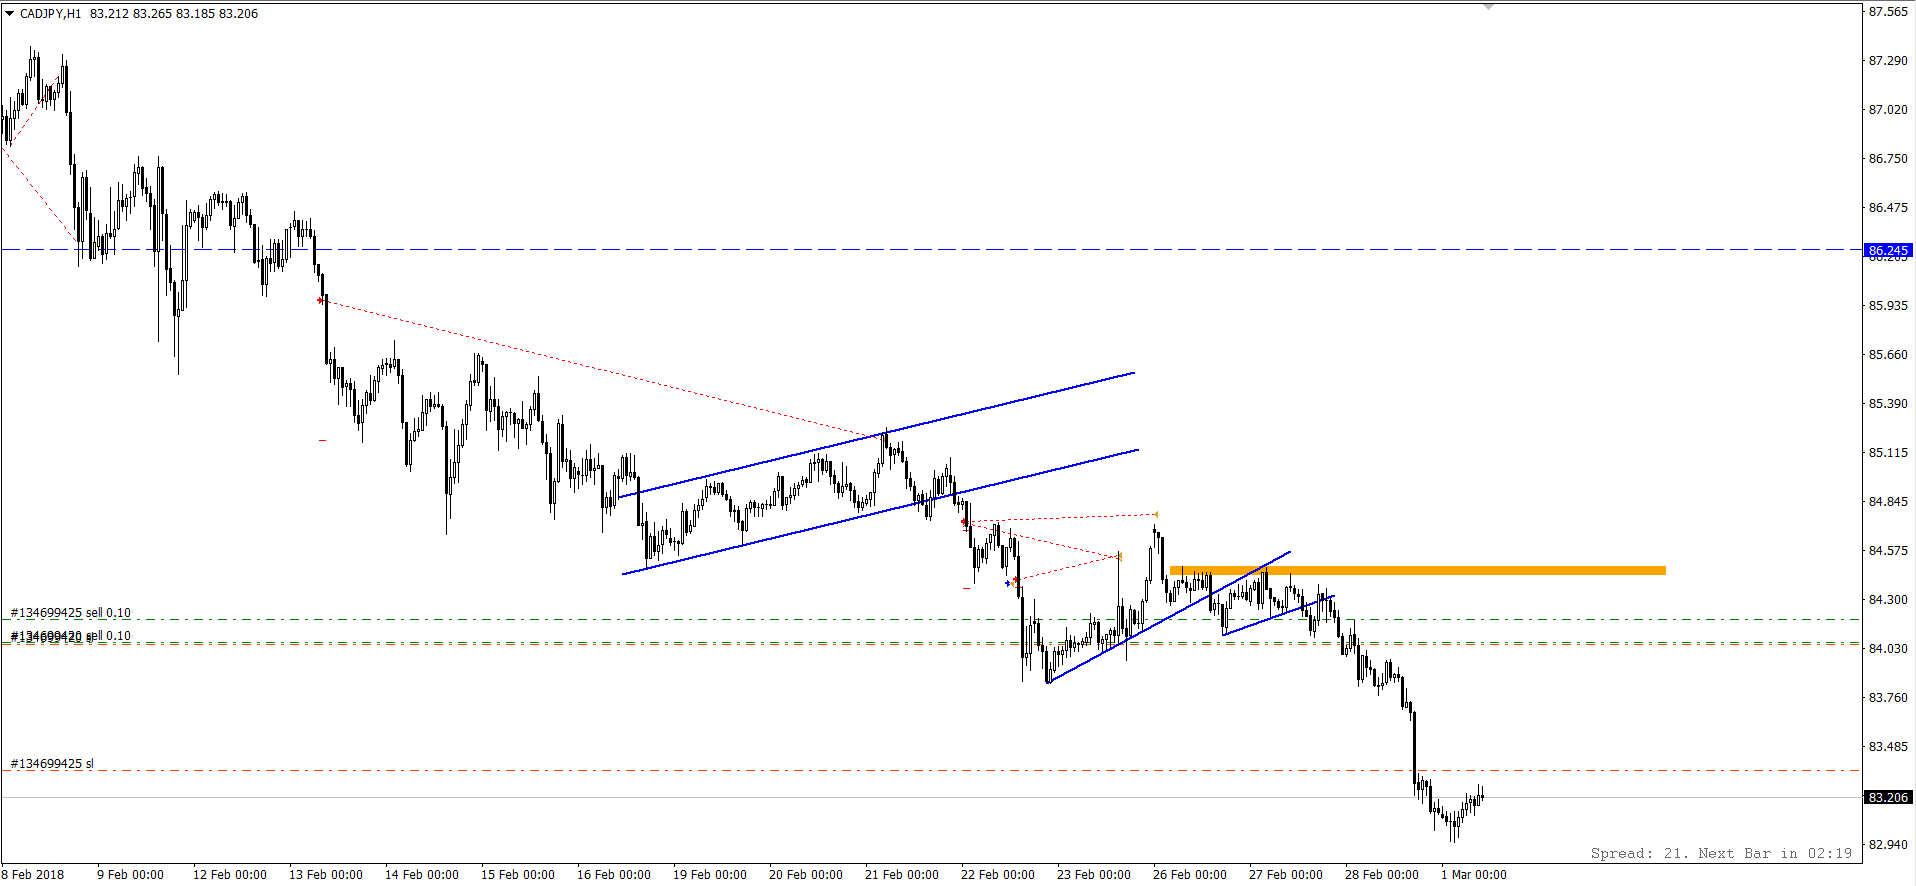1916x886 pixels.
Task: Click the 84.300 price scale value
Action: pyautogui.click(x=1888, y=600)
